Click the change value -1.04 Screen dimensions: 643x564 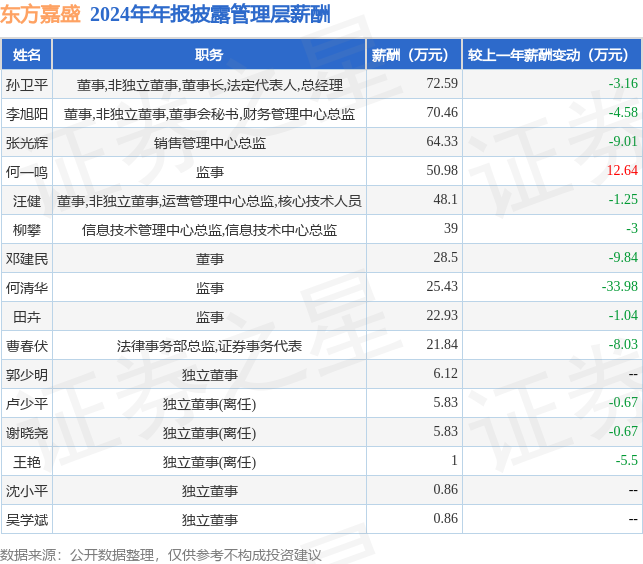pyautogui.click(x=623, y=315)
